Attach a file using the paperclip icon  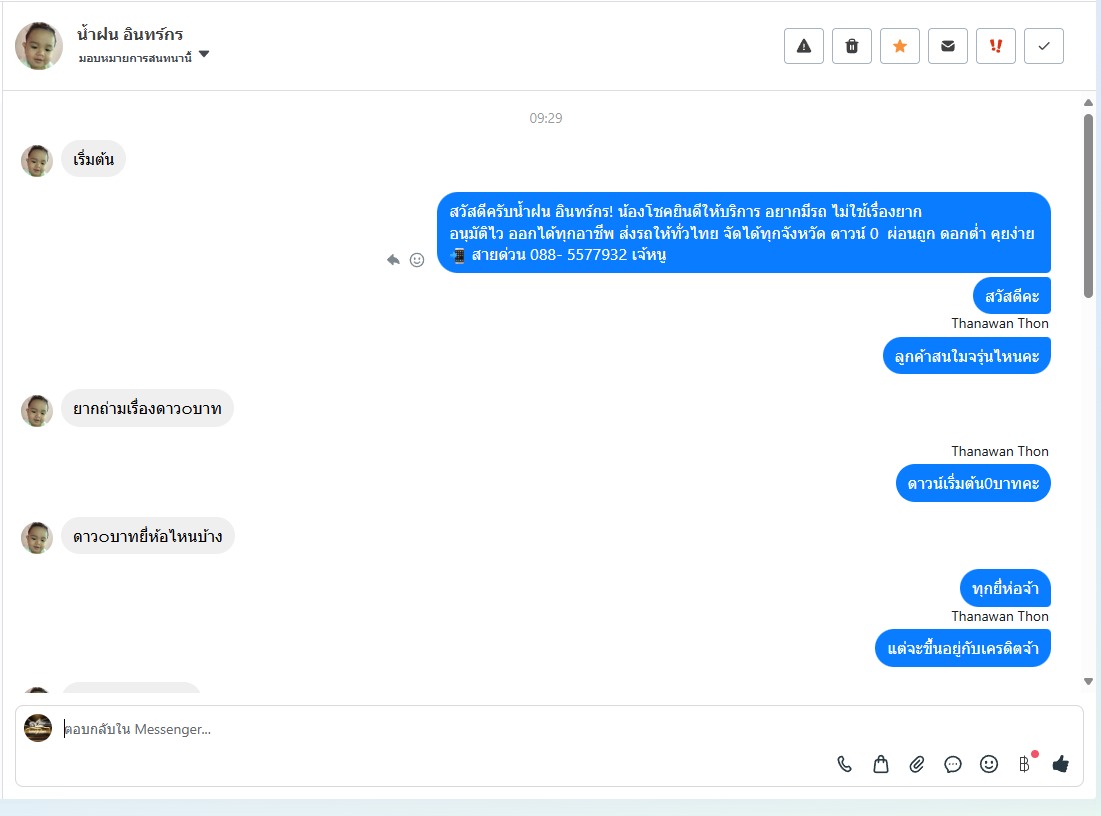(916, 764)
